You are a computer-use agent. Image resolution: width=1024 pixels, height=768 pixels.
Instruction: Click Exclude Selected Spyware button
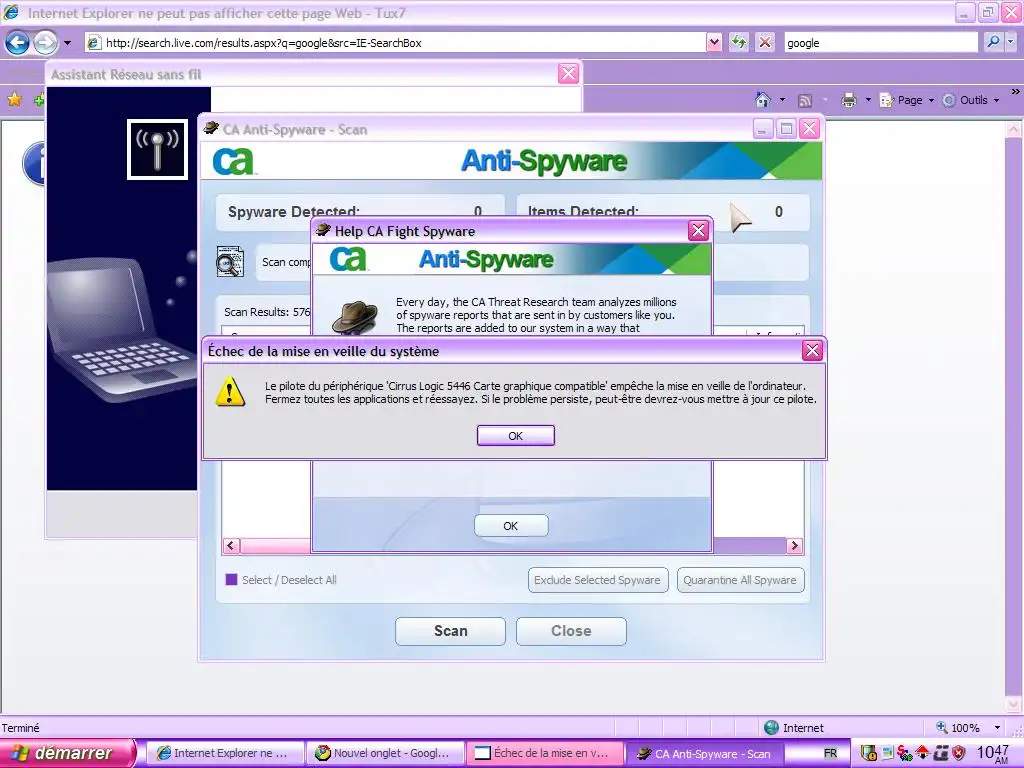[x=598, y=580]
